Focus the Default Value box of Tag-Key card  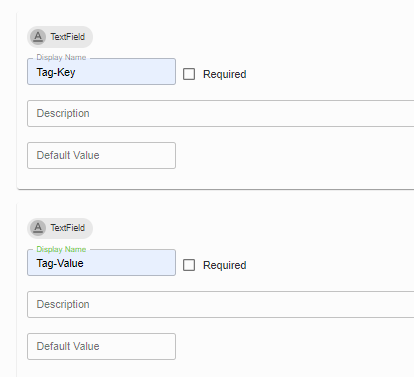tap(101, 155)
